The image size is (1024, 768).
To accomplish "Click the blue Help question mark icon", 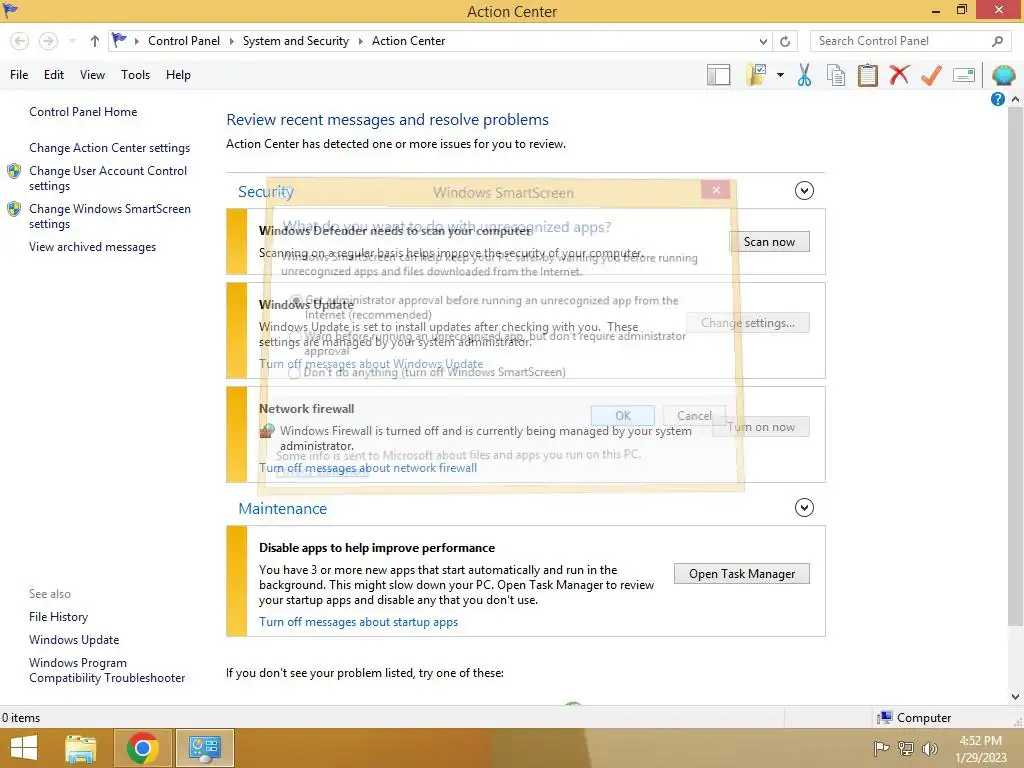I will pos(997,99).
